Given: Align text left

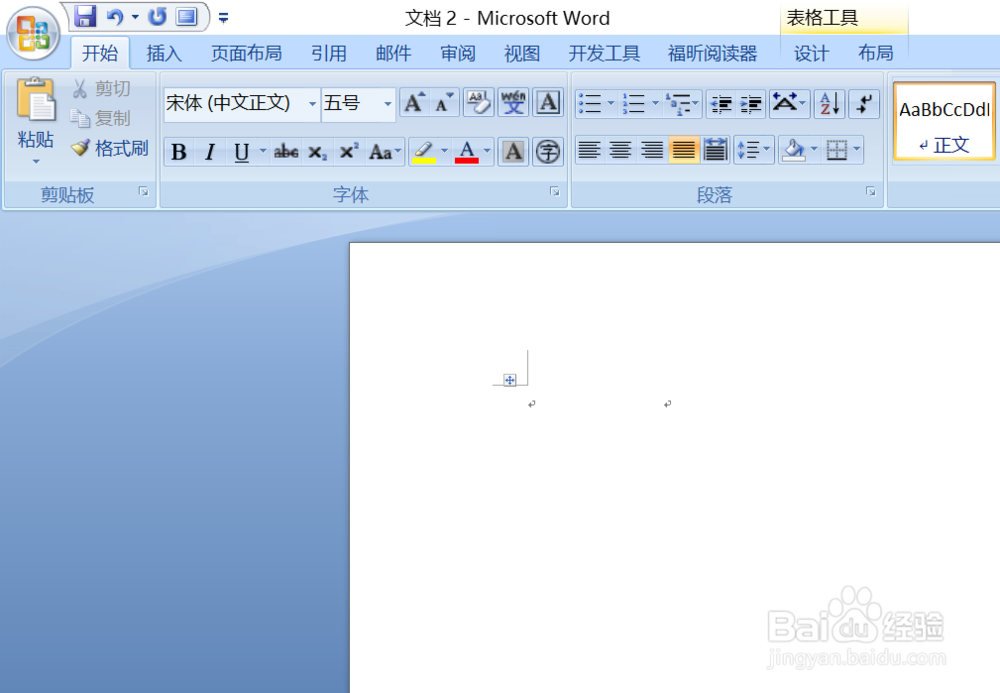Looking at the screenshot, I should click(x=589, y=150).
